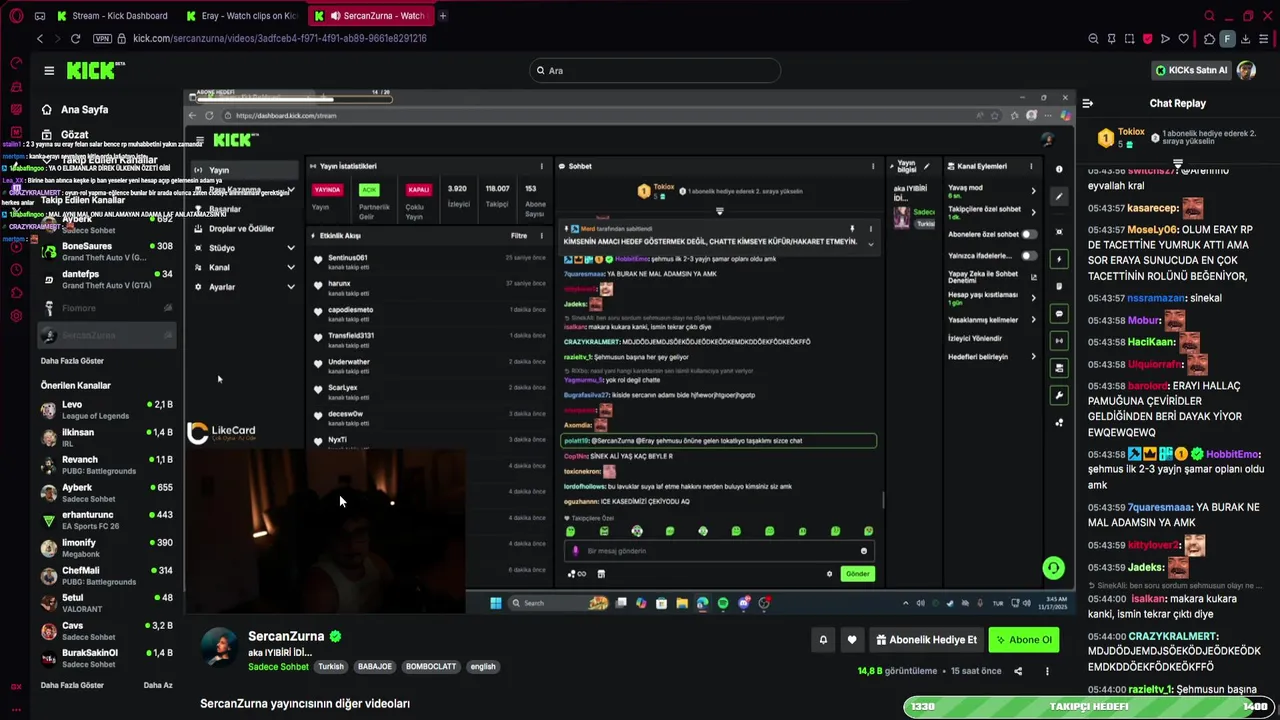1280x720 pixels.
Task: Open BurakSakinOl recommended channel
Action: (x=107, y=658)
